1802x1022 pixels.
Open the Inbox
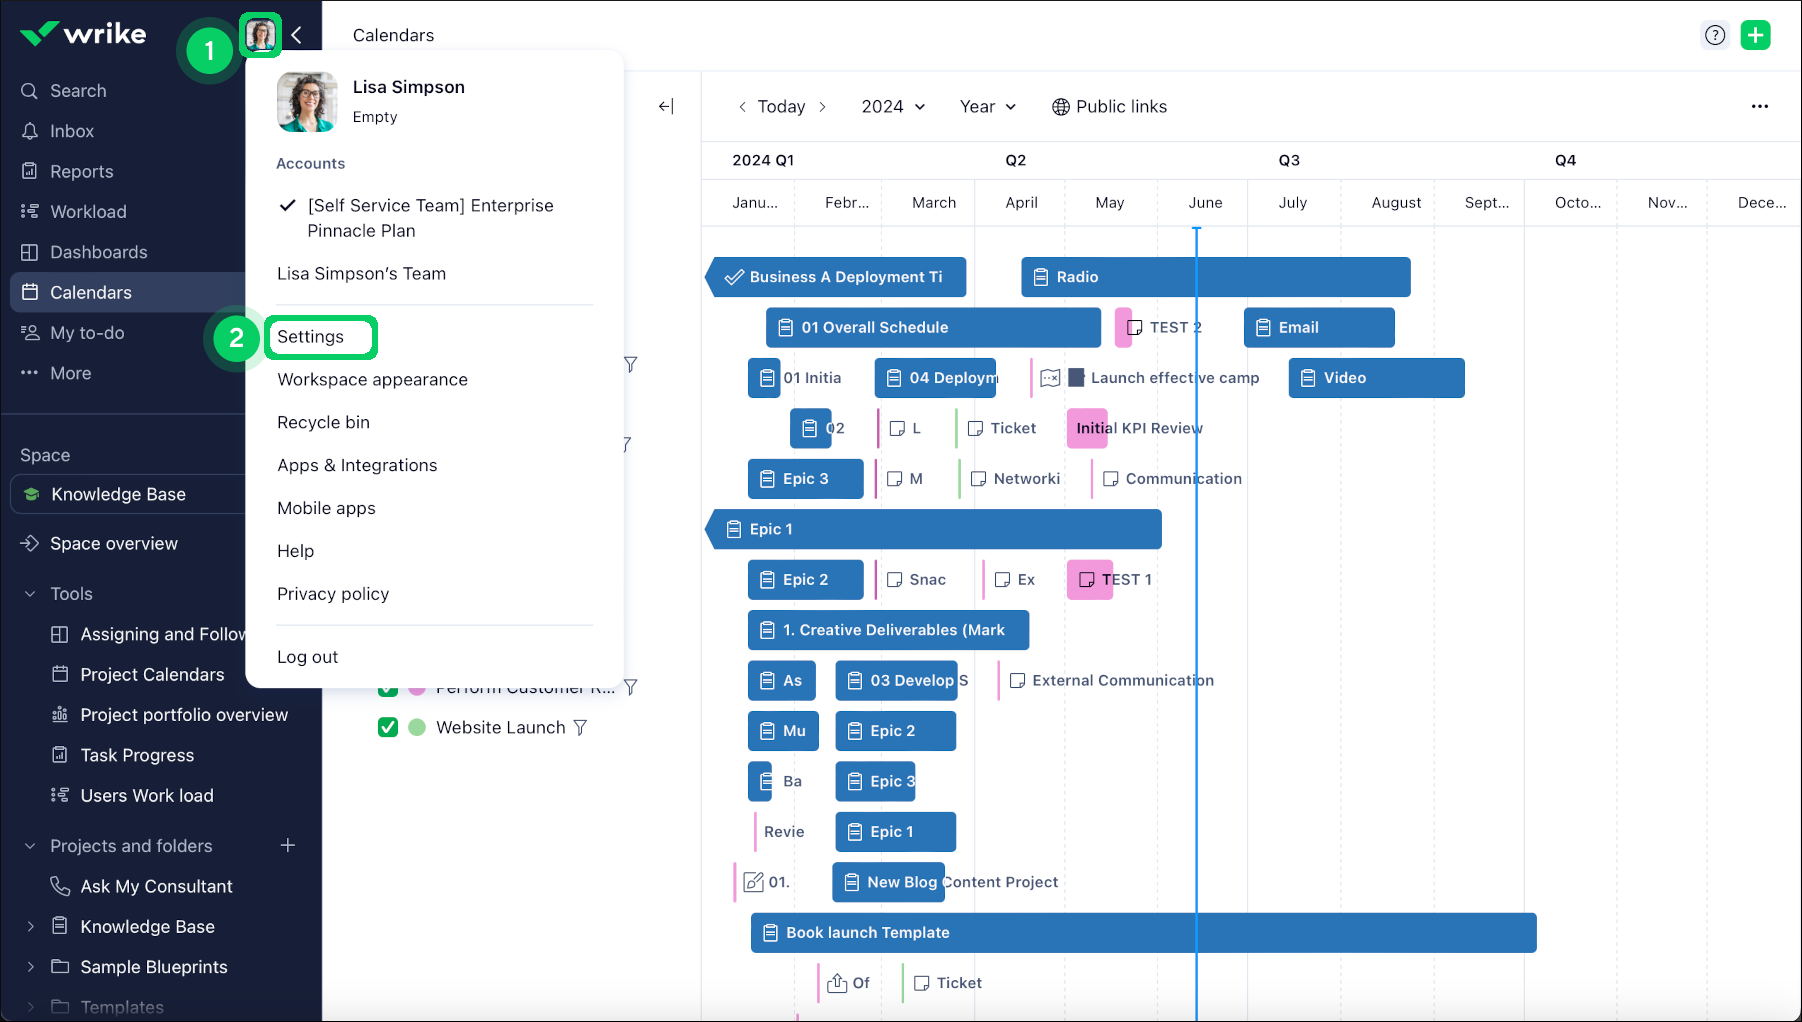pyautogui.click(x=70, y=131)
